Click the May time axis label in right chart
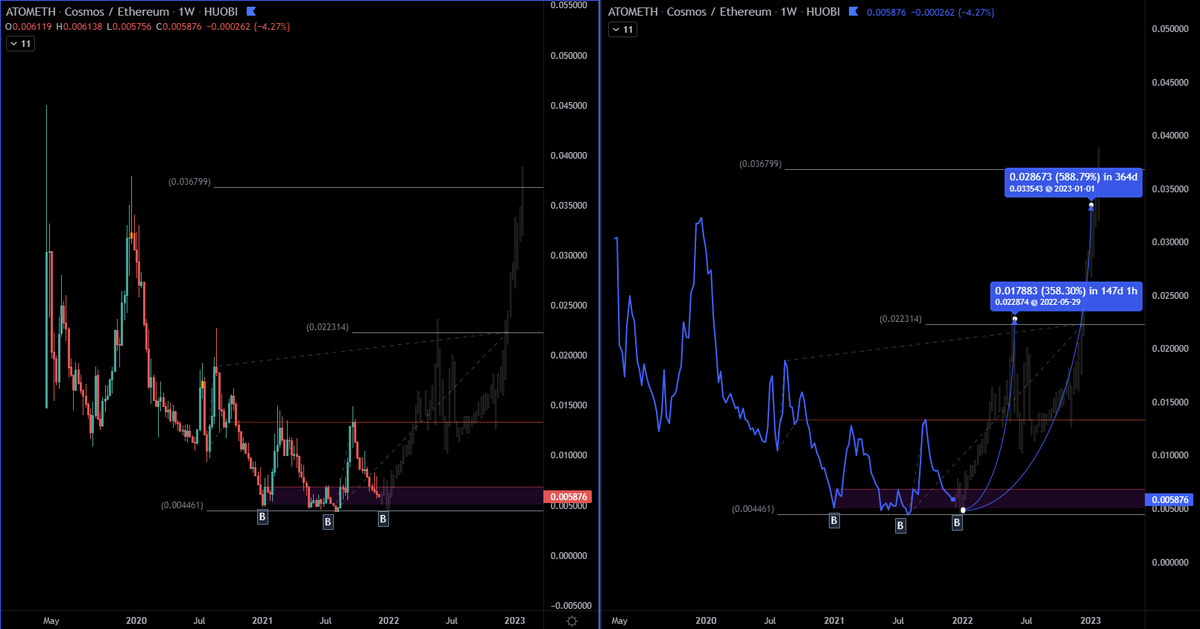Image resolution: width=1200 pixels, height=629 pixels. [x=619, y=620]
